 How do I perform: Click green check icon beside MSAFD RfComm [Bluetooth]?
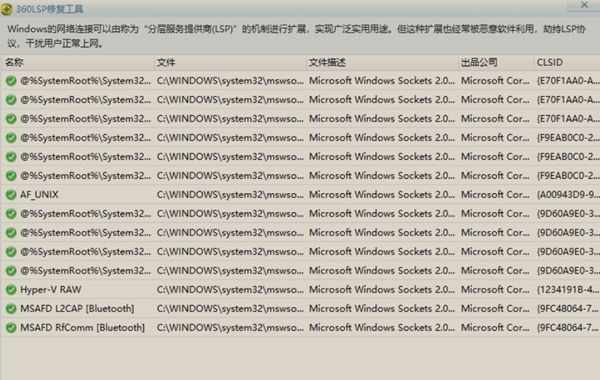pyautogui.click(x=11, y=328)
